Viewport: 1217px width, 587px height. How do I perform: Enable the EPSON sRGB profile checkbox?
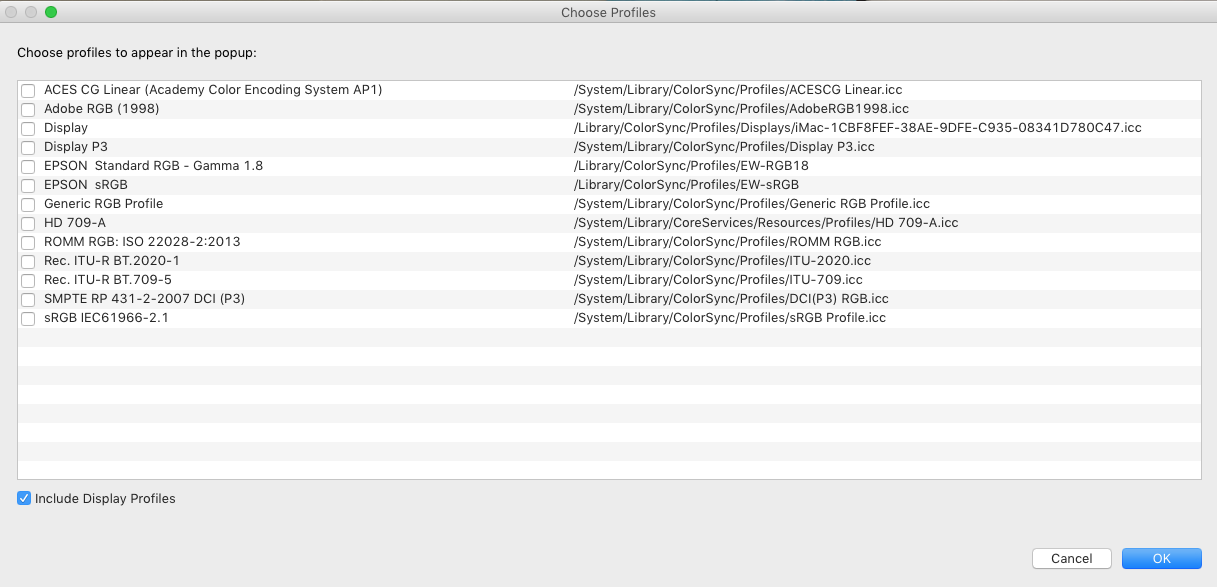[28, 186]
